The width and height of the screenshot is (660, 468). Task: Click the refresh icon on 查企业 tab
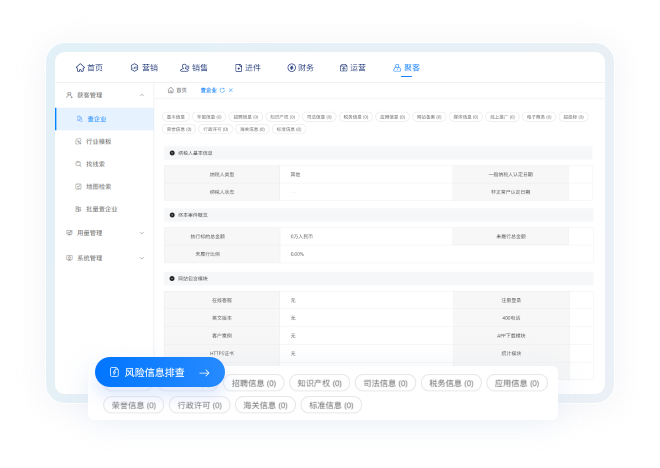tap(222, 90)
